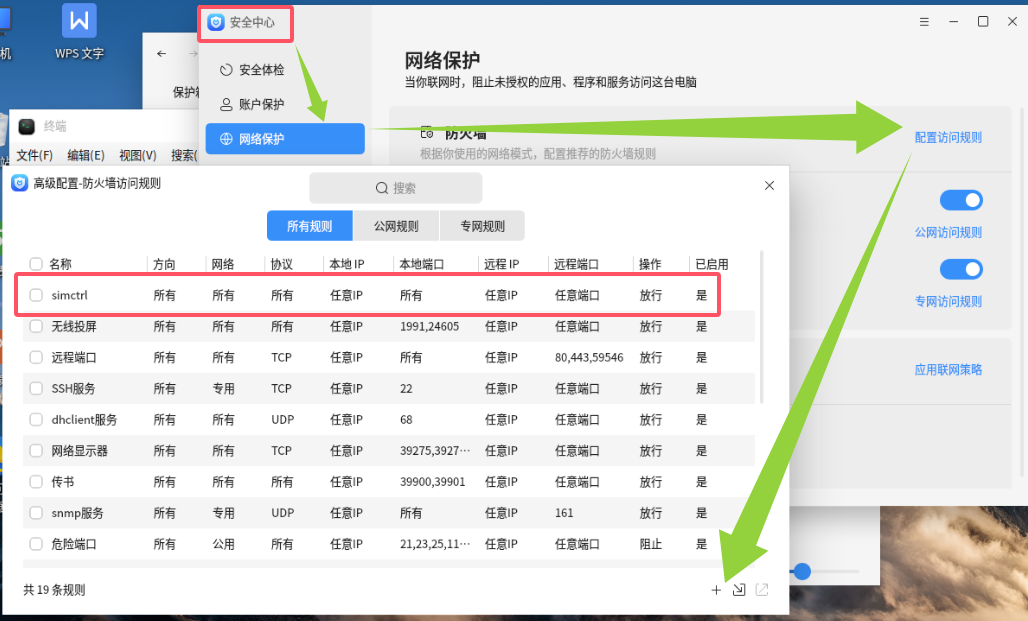This screenshot has height=621, width=1028.
Task: Open the Security Center hamburger menu
Action: coord(923,22)
